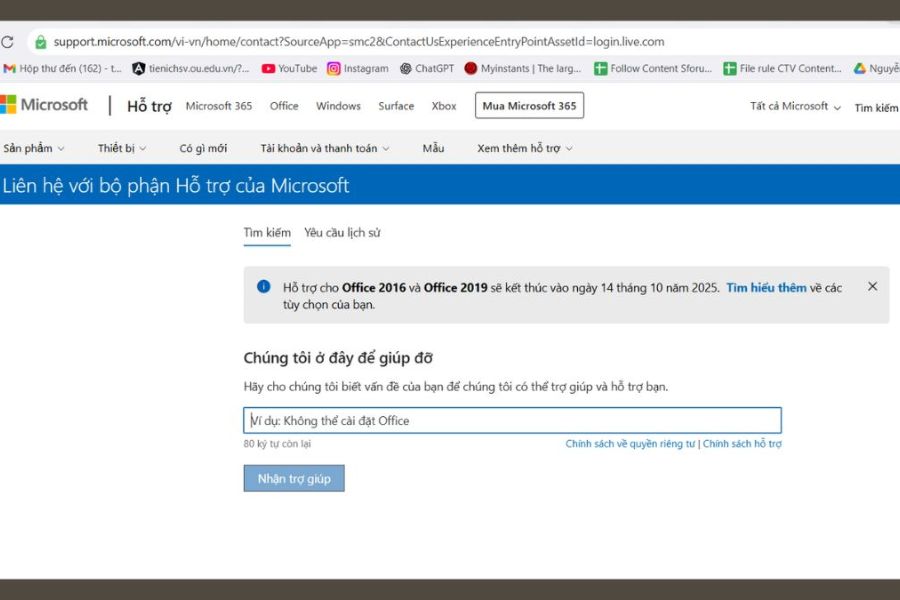Open Chính sách về quyền riêng tư link
This screenshot has height=600, width=900.
coord(630,444)
